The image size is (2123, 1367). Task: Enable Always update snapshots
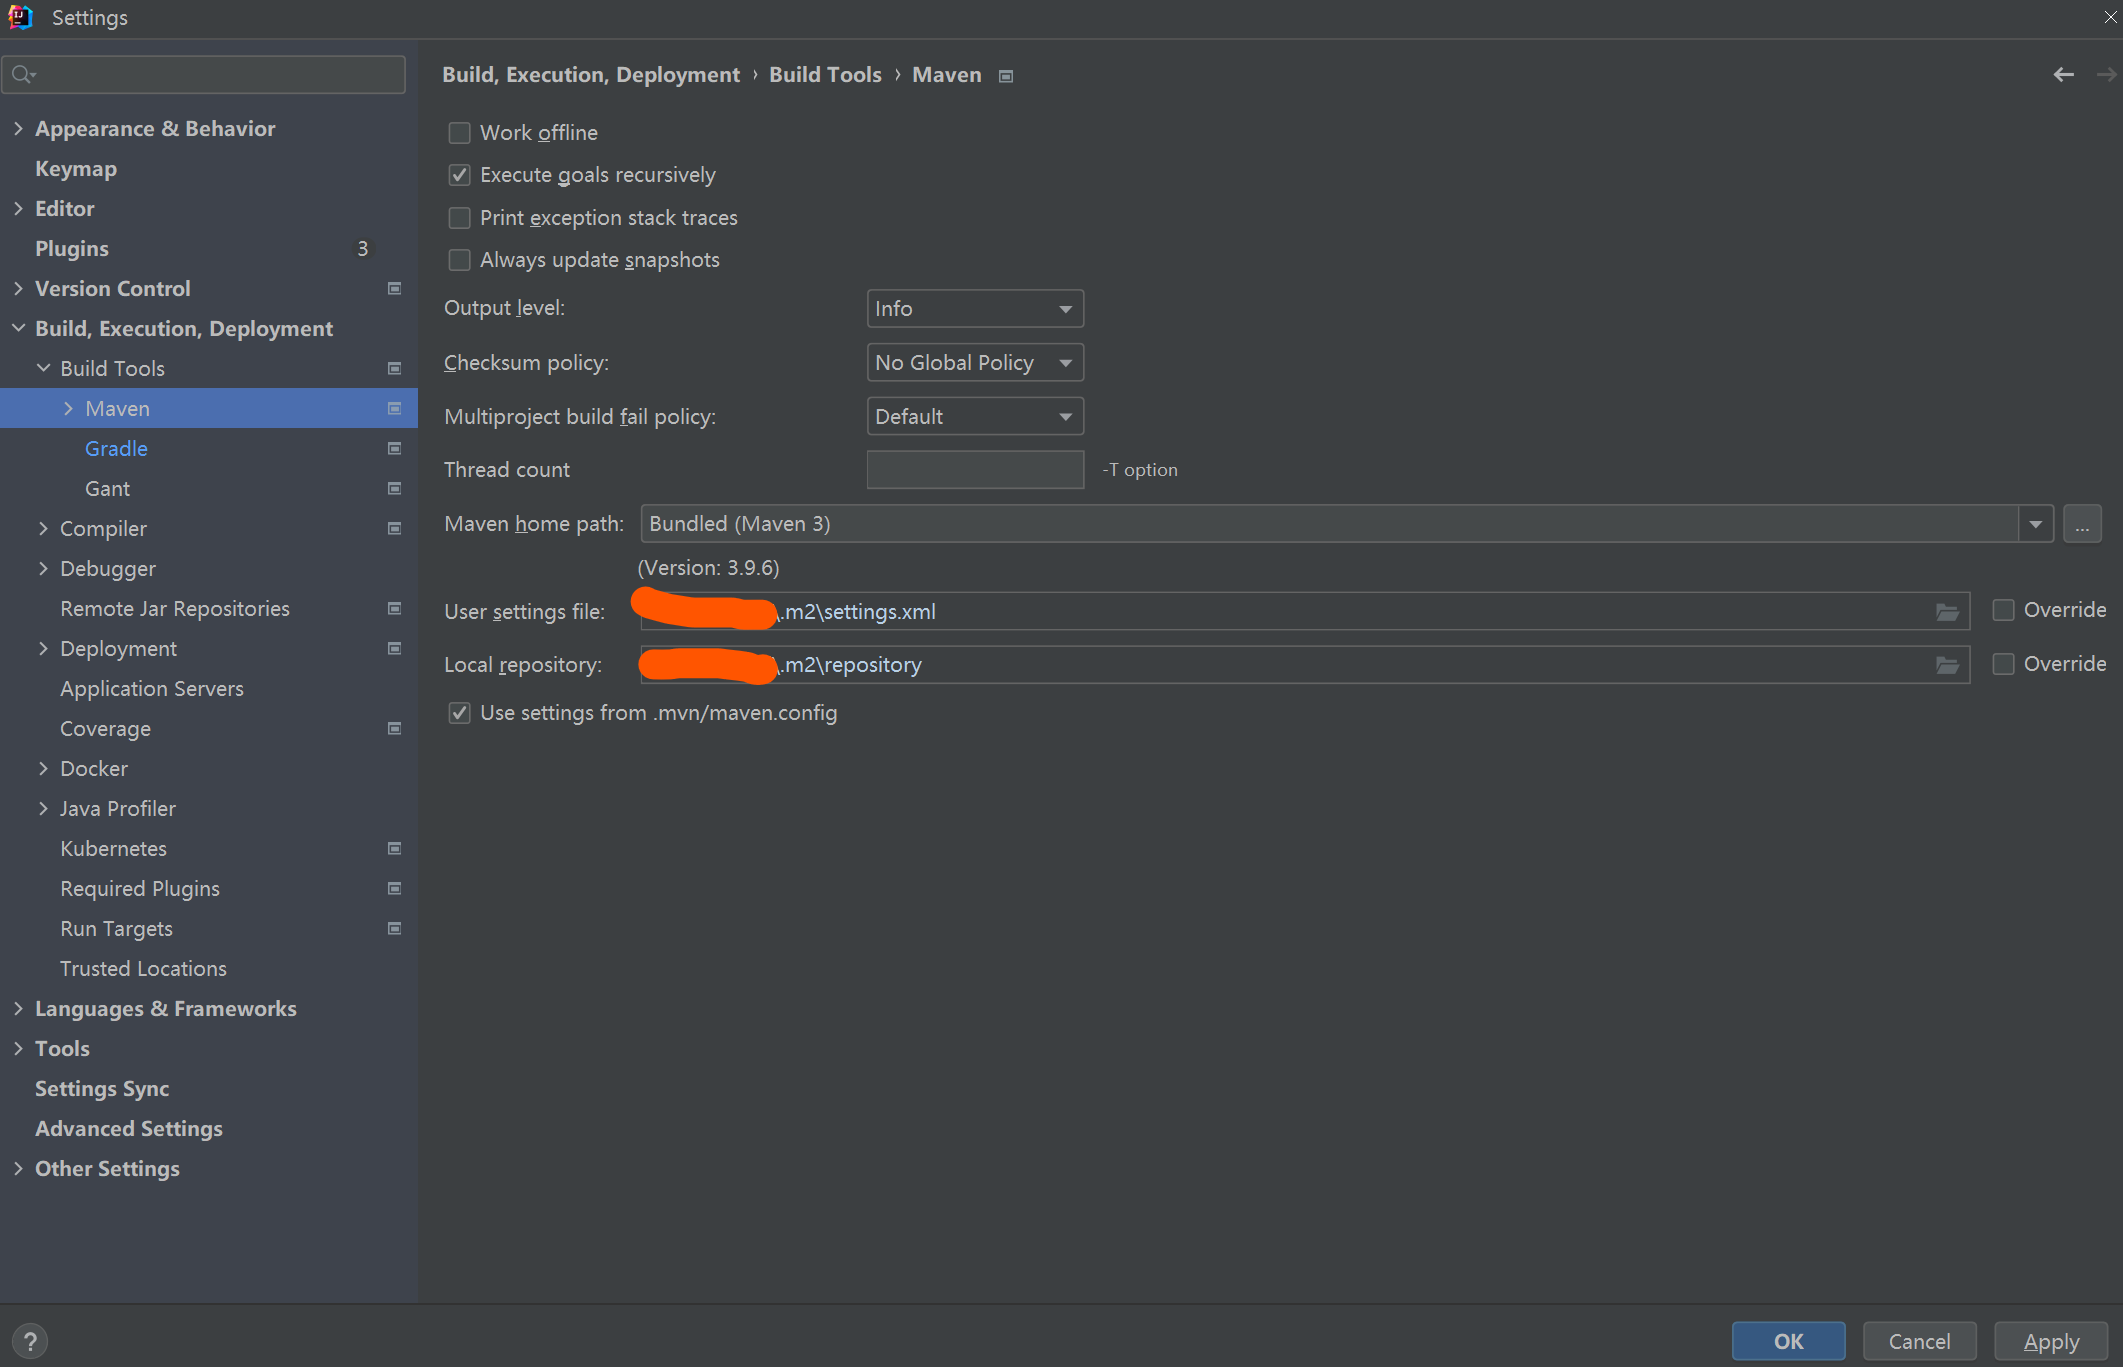click(x=459, y=260)
